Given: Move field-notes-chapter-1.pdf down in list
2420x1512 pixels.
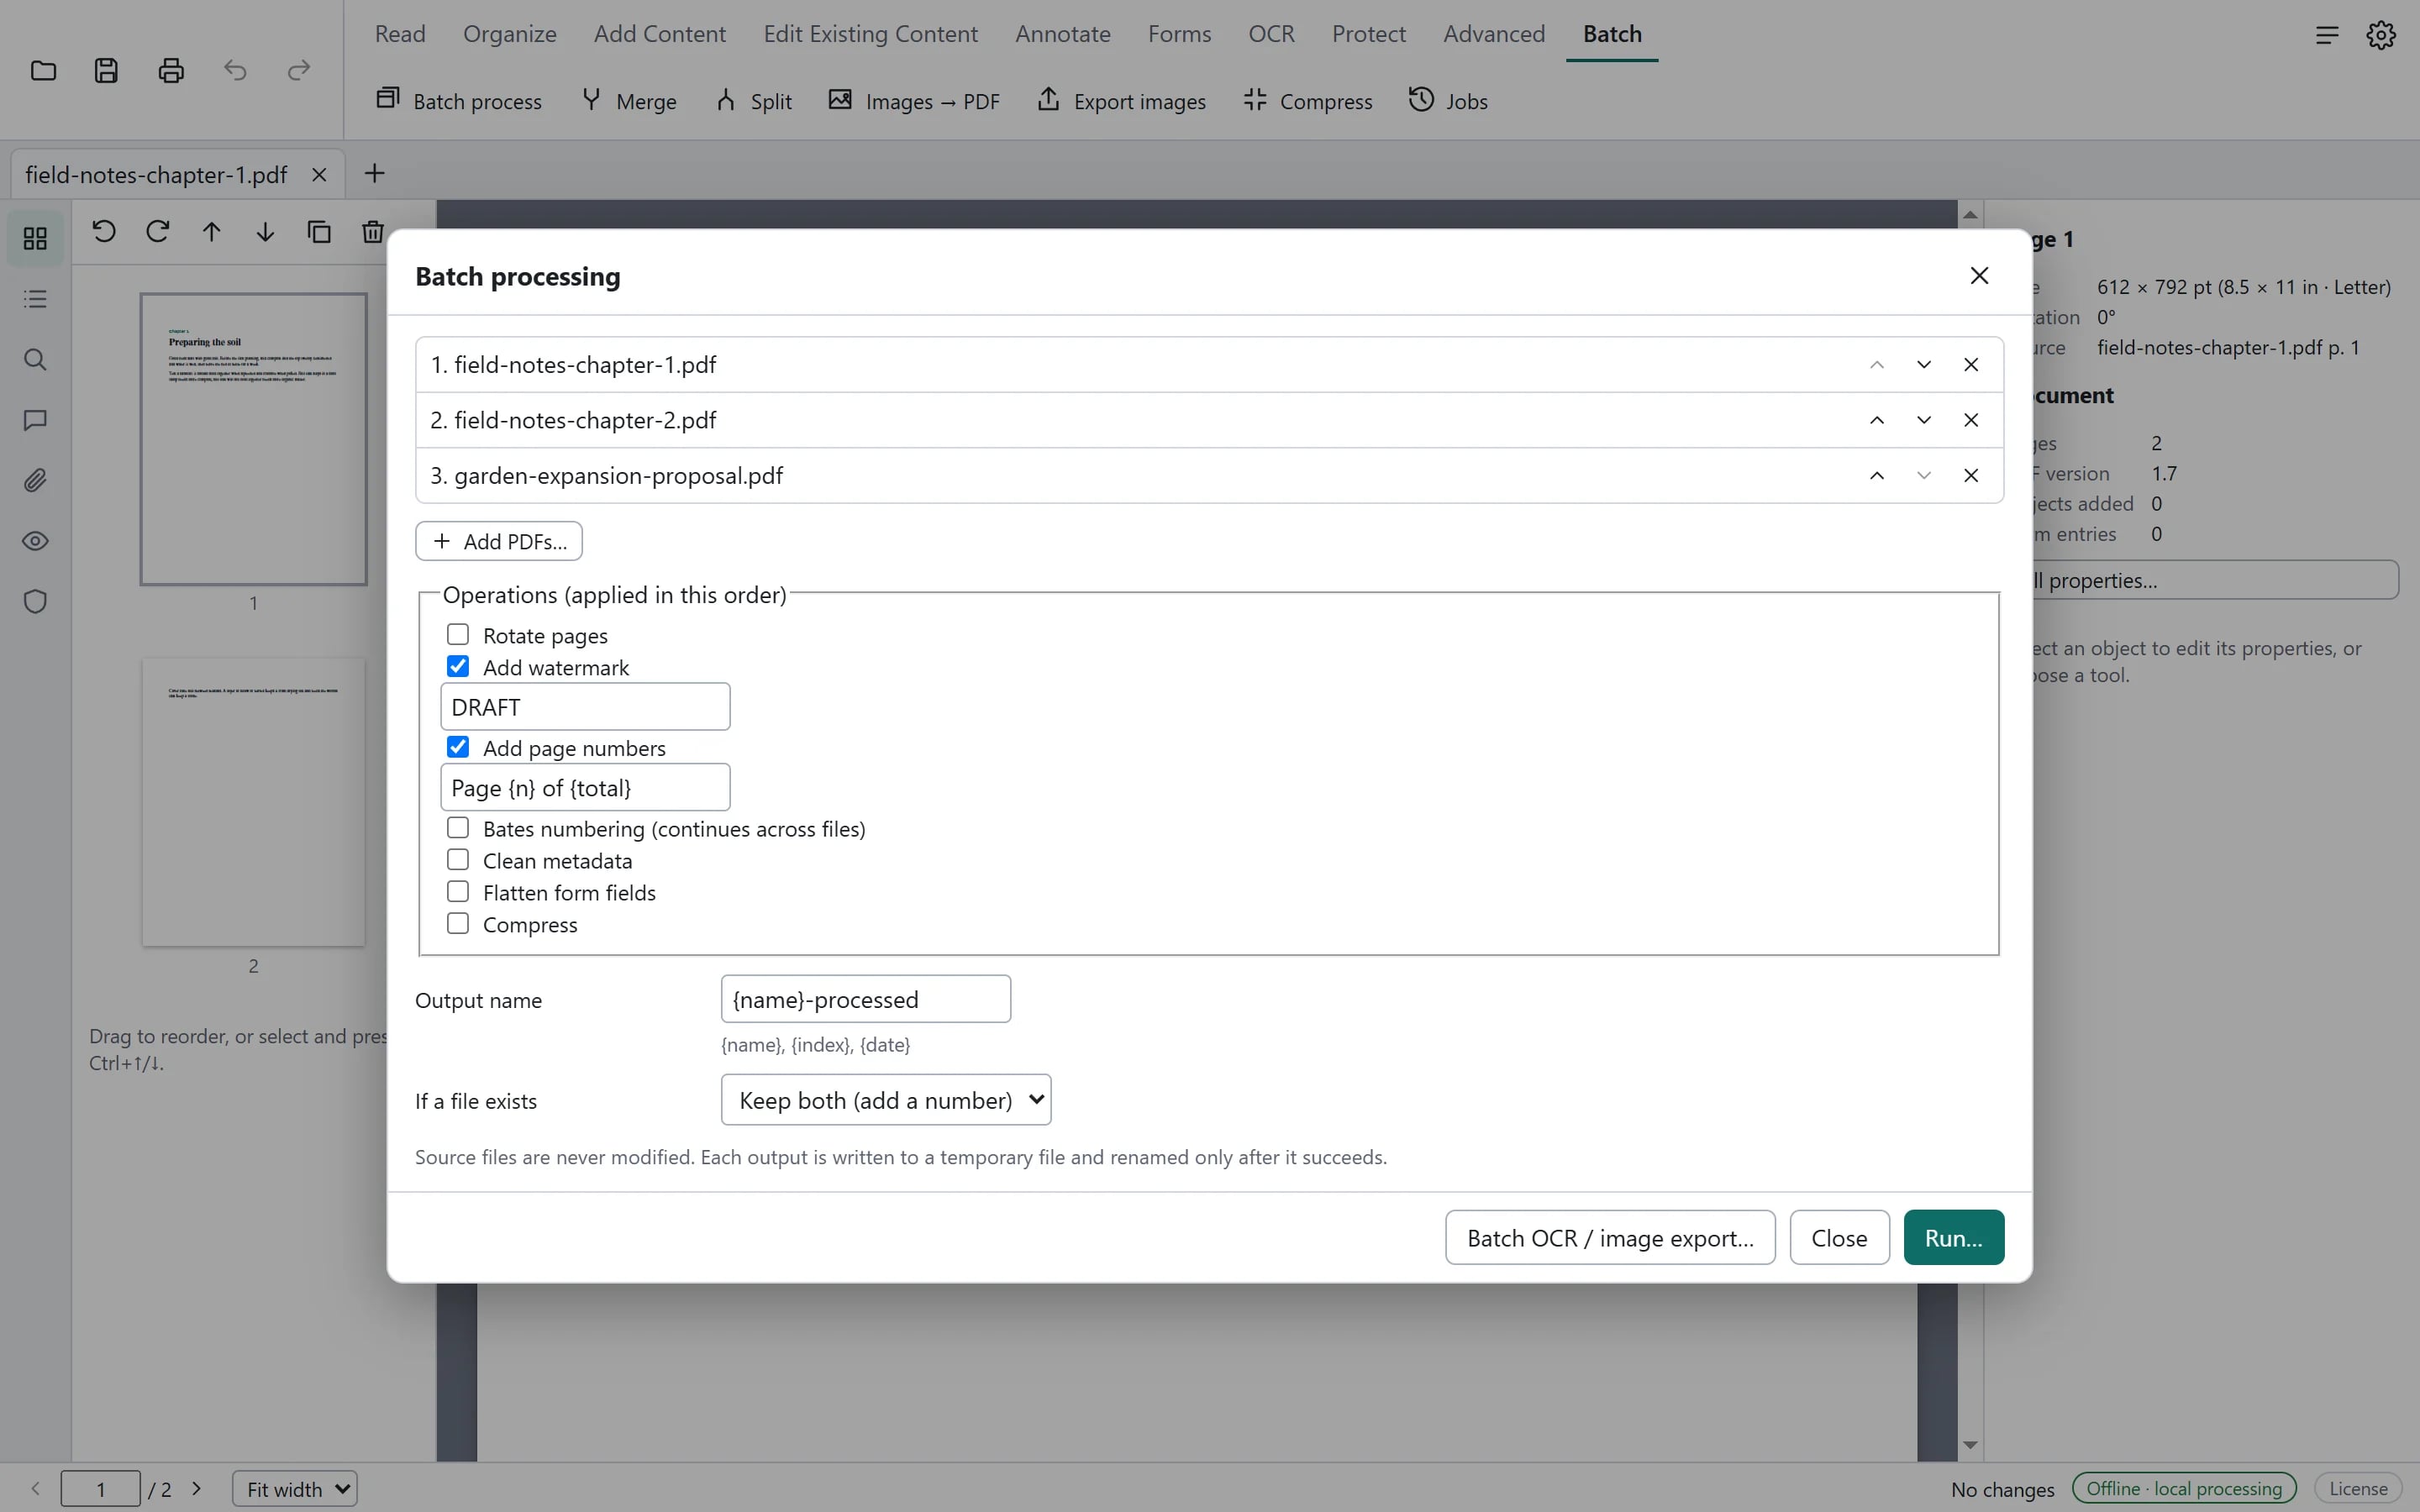Looking at the screenshot, I should (x=1924, y=365).
